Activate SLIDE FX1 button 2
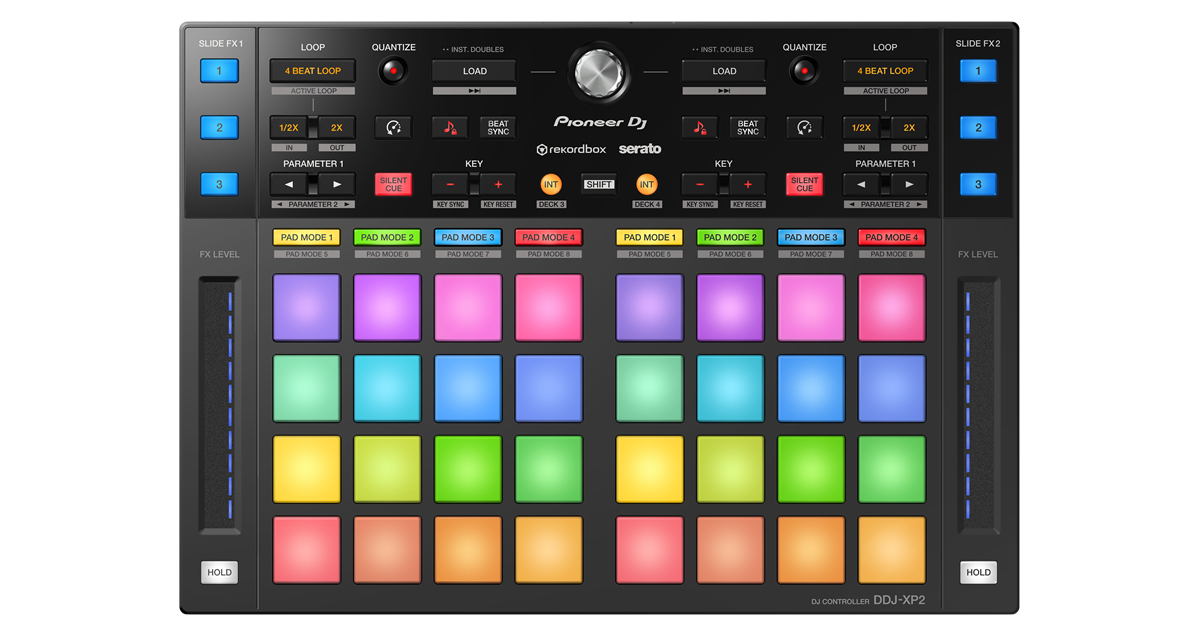1200x630 pixels. pyautogui.click(x=220, y=127)
